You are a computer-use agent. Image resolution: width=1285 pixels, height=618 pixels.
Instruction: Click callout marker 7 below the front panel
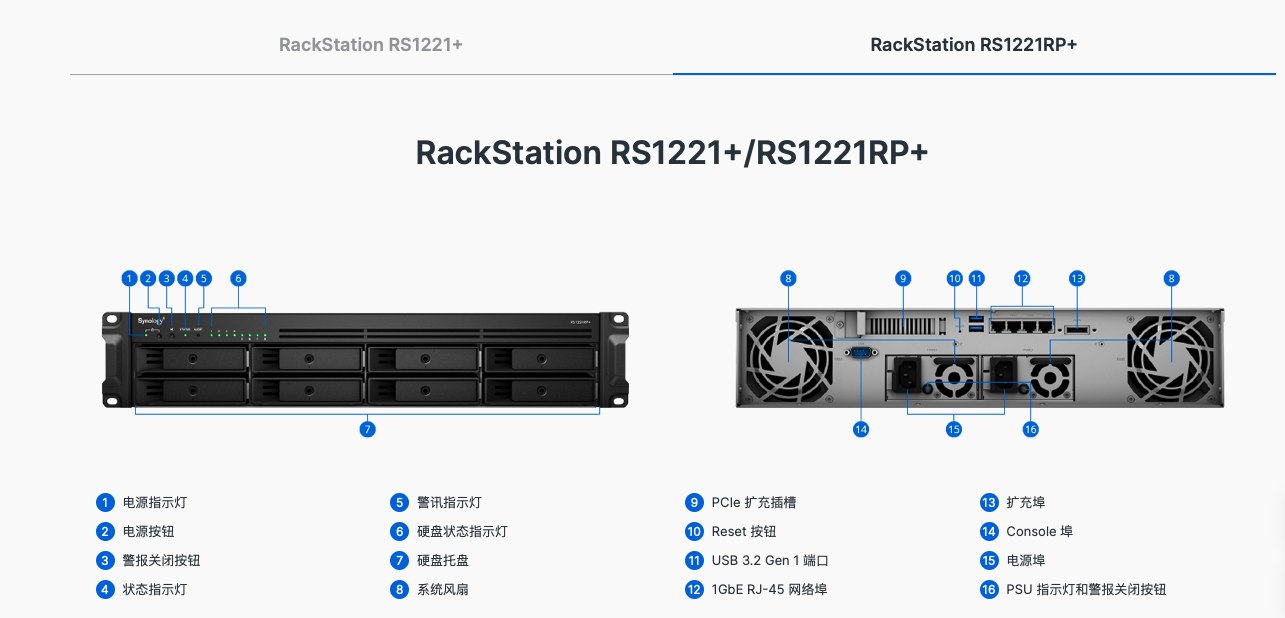pos(367,428)
